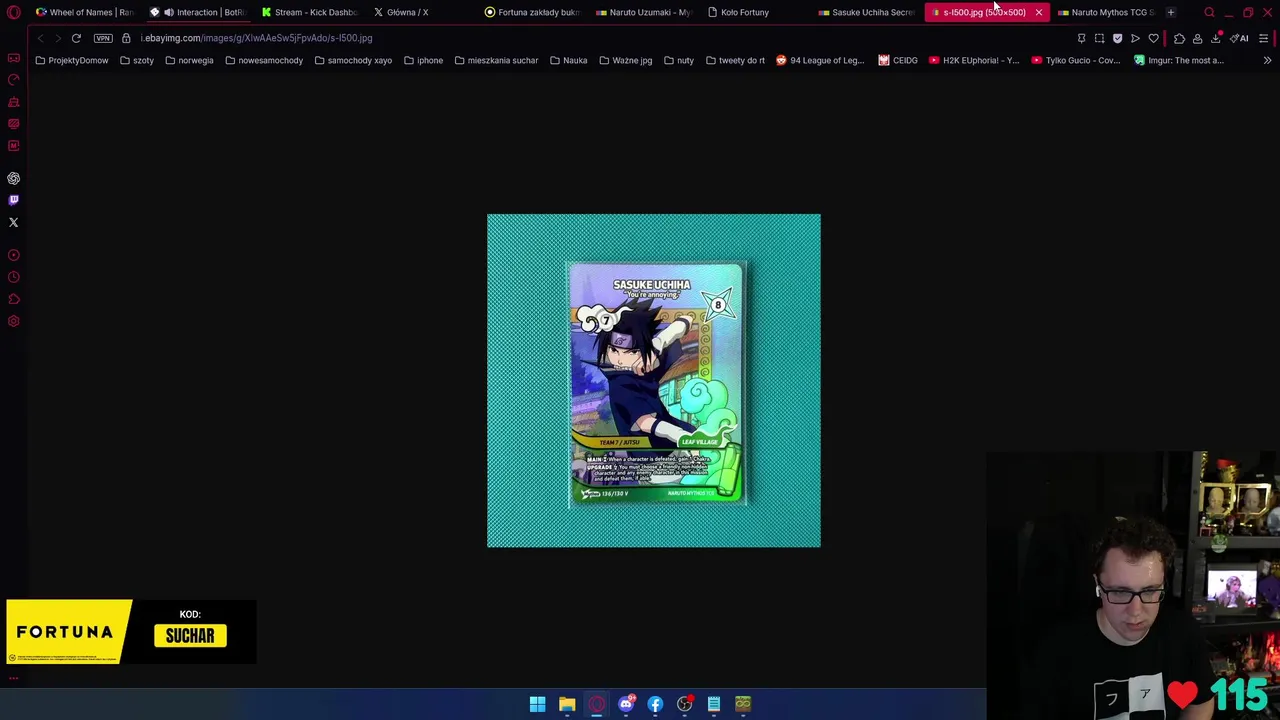
Task: Open norwegia bookmarks folder
Action: (189, 60)
